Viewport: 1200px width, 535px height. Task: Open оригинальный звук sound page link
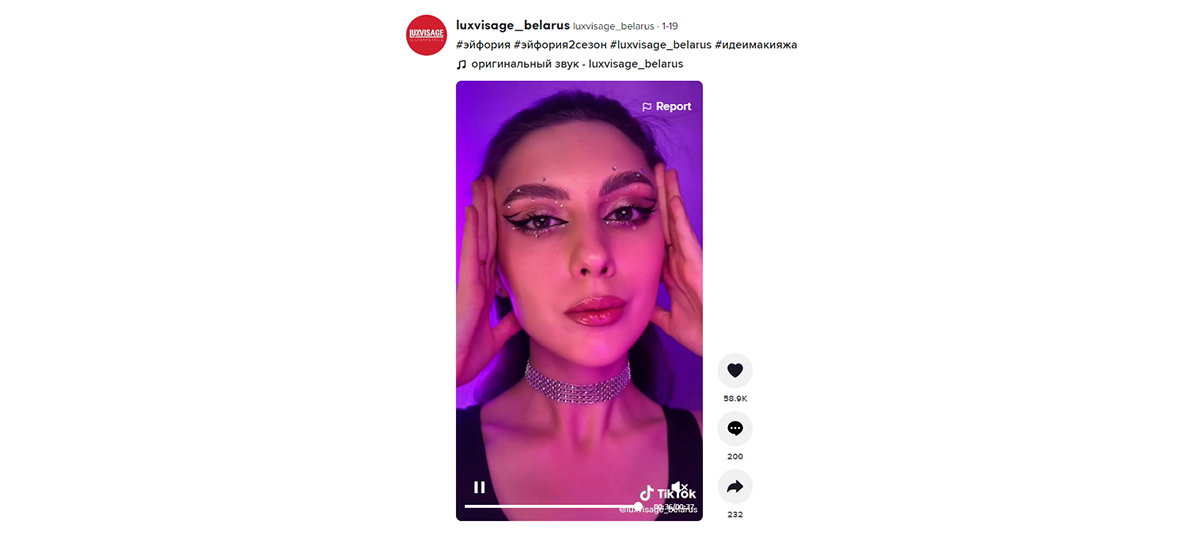click(577, 64)
